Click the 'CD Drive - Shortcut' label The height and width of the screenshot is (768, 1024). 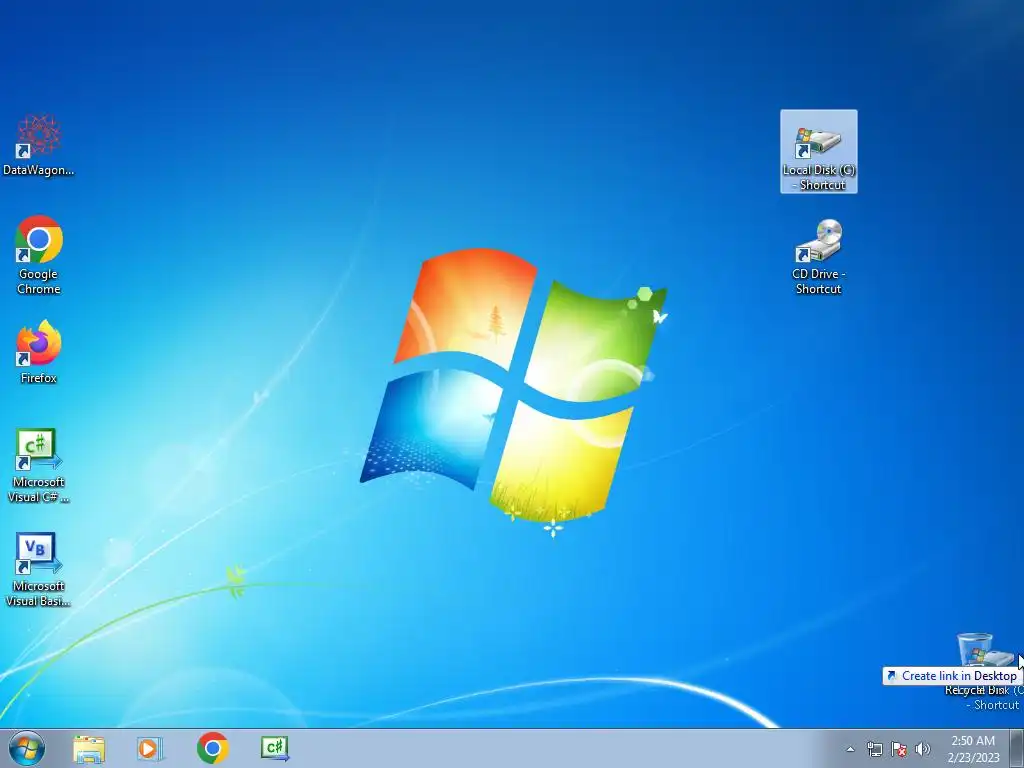click(x=818, y=281)
